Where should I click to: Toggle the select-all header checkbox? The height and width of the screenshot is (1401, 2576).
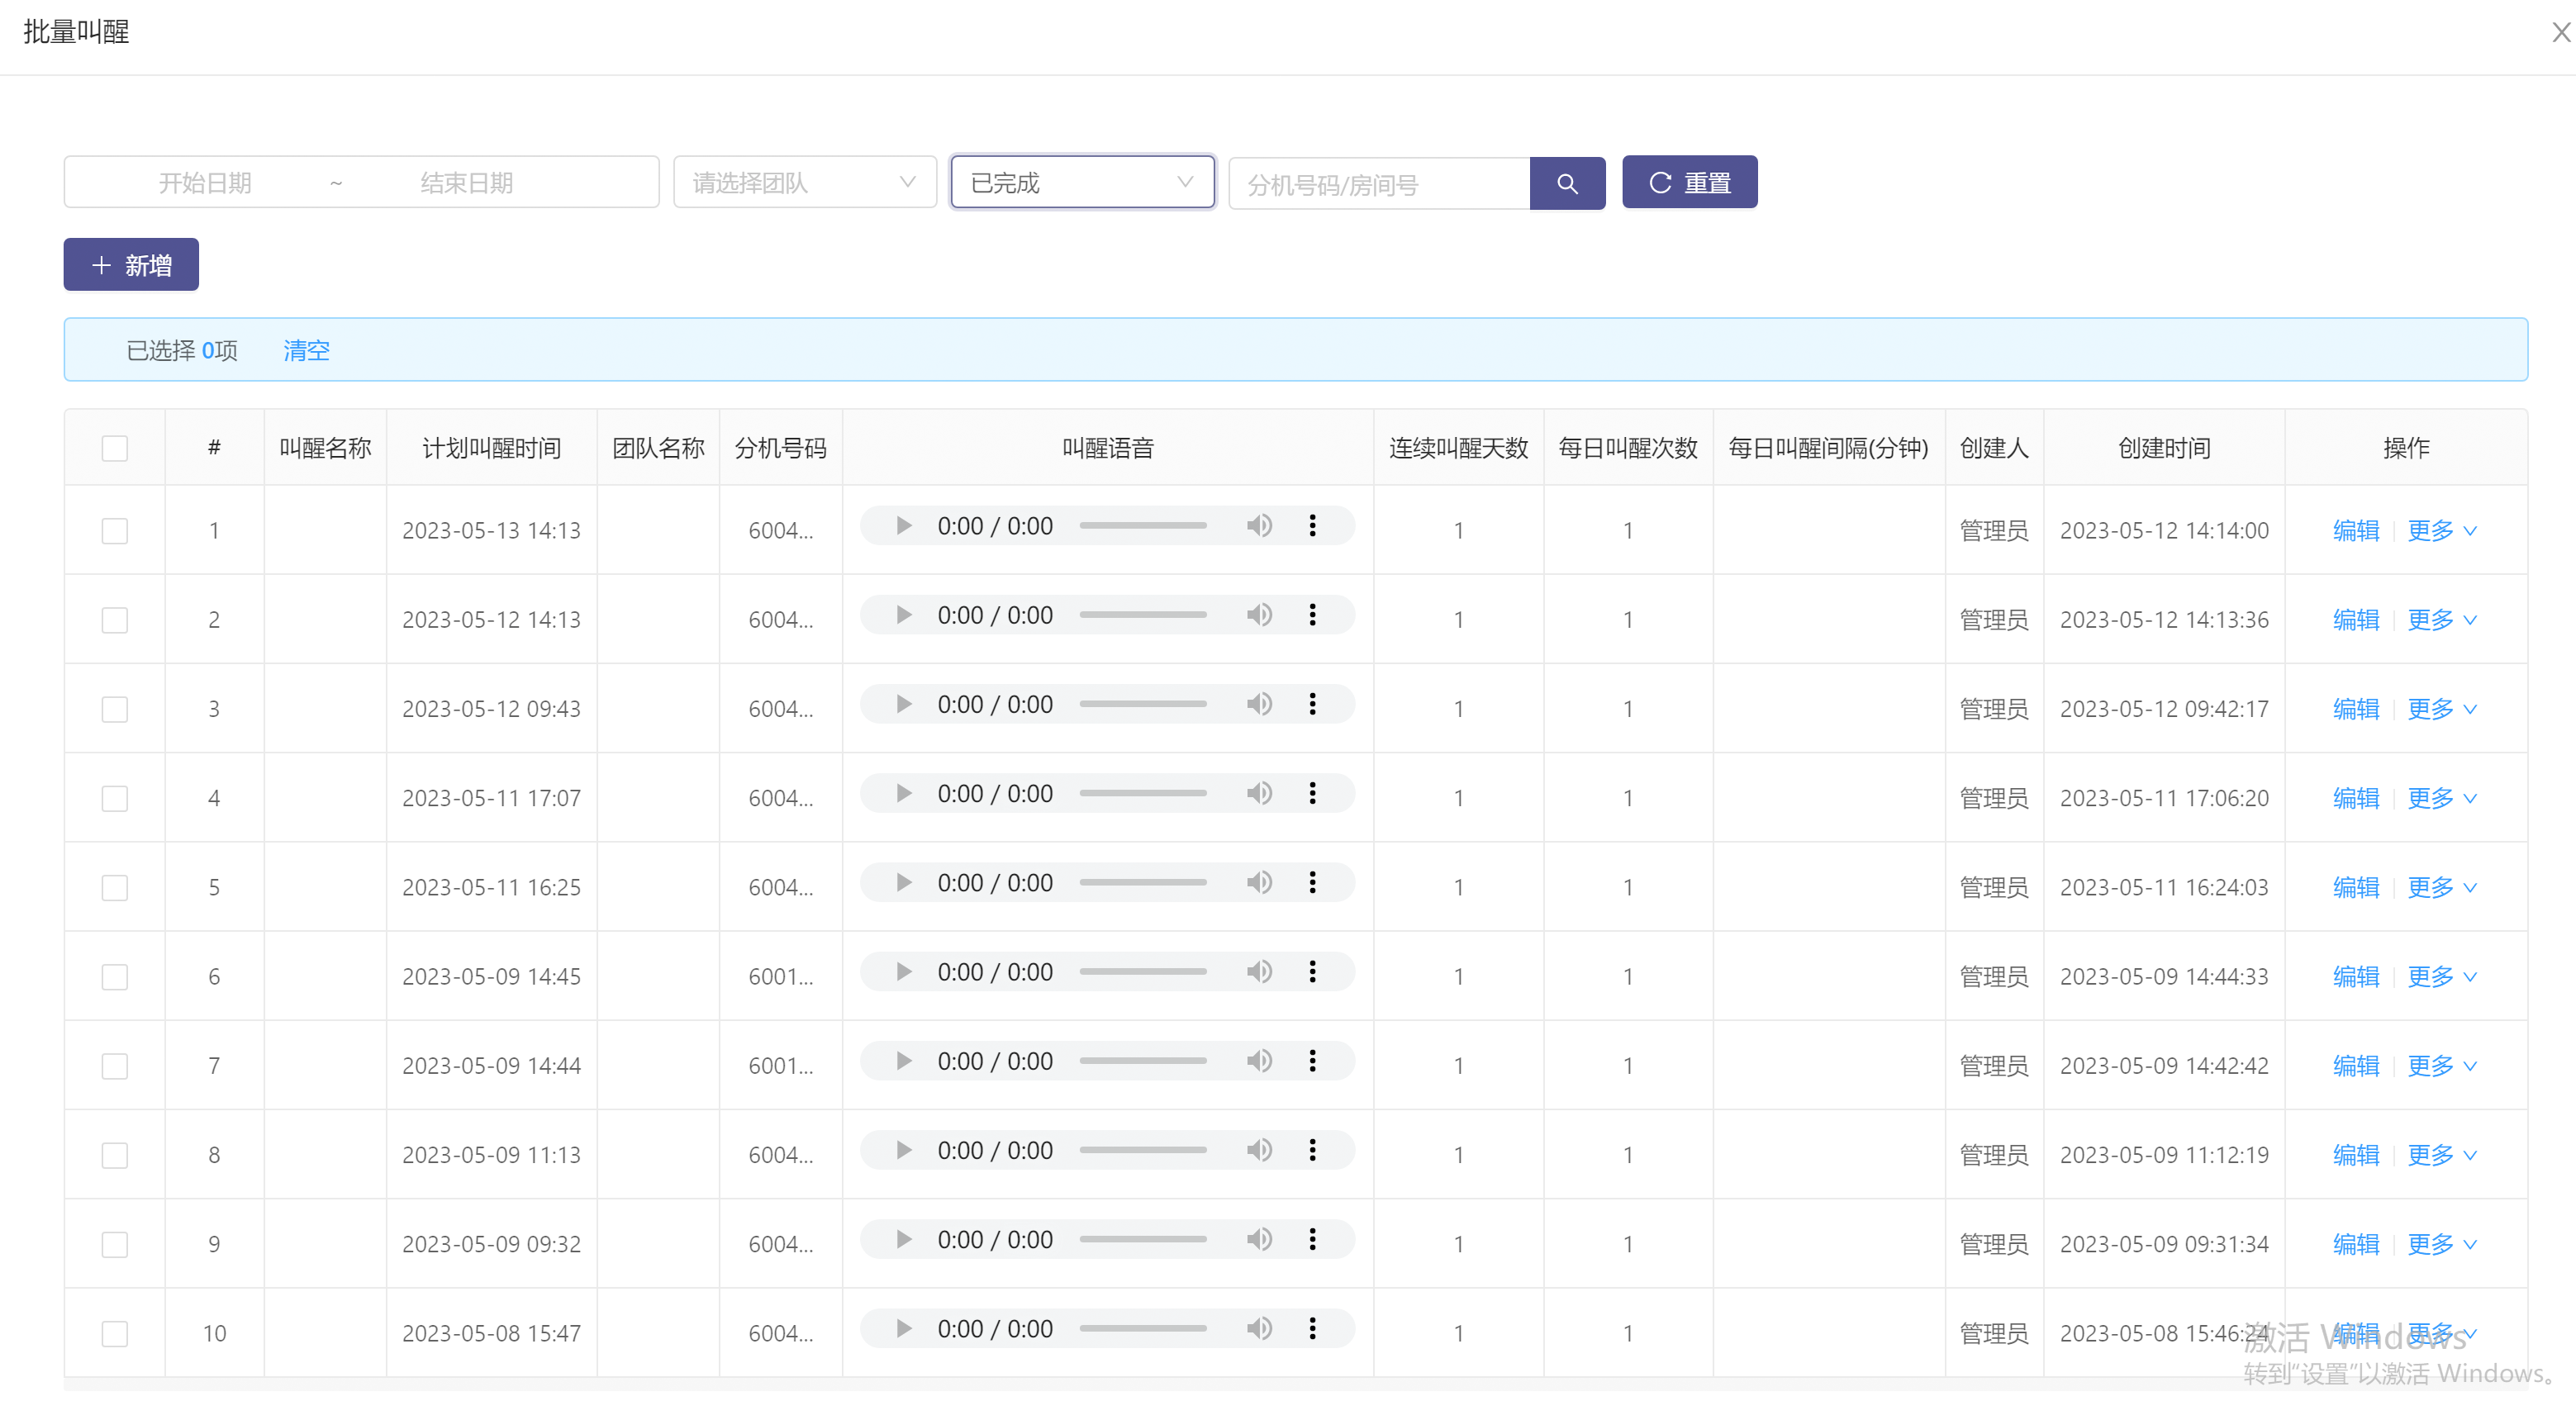click(x=115, y=448)
